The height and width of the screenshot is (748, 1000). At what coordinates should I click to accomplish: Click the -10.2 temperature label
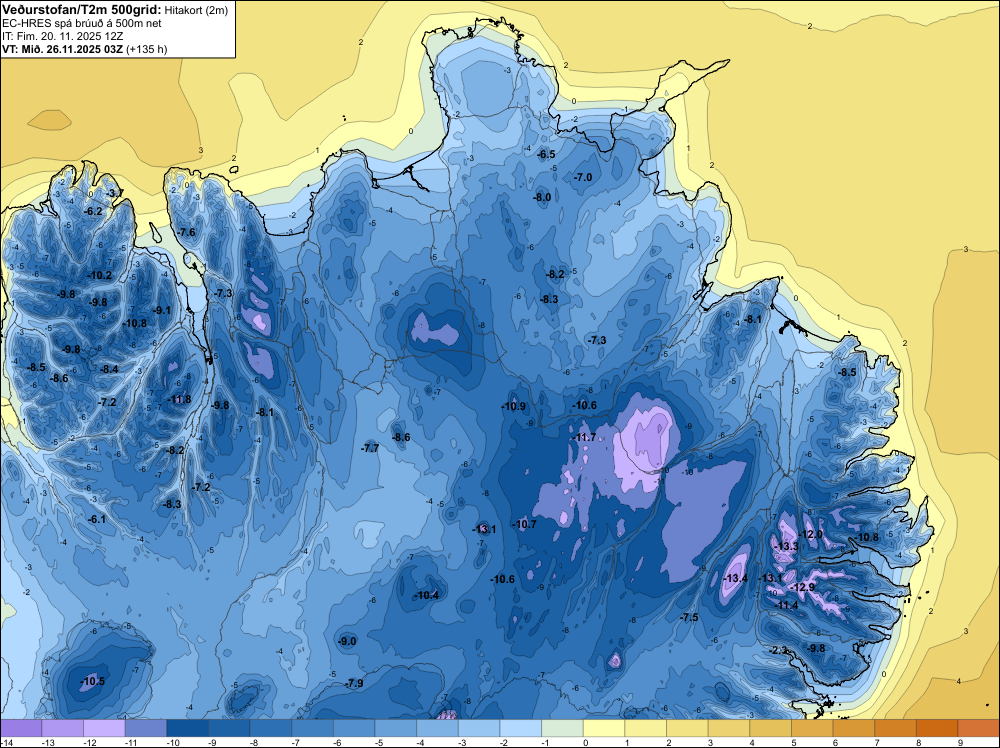point(99,275)
